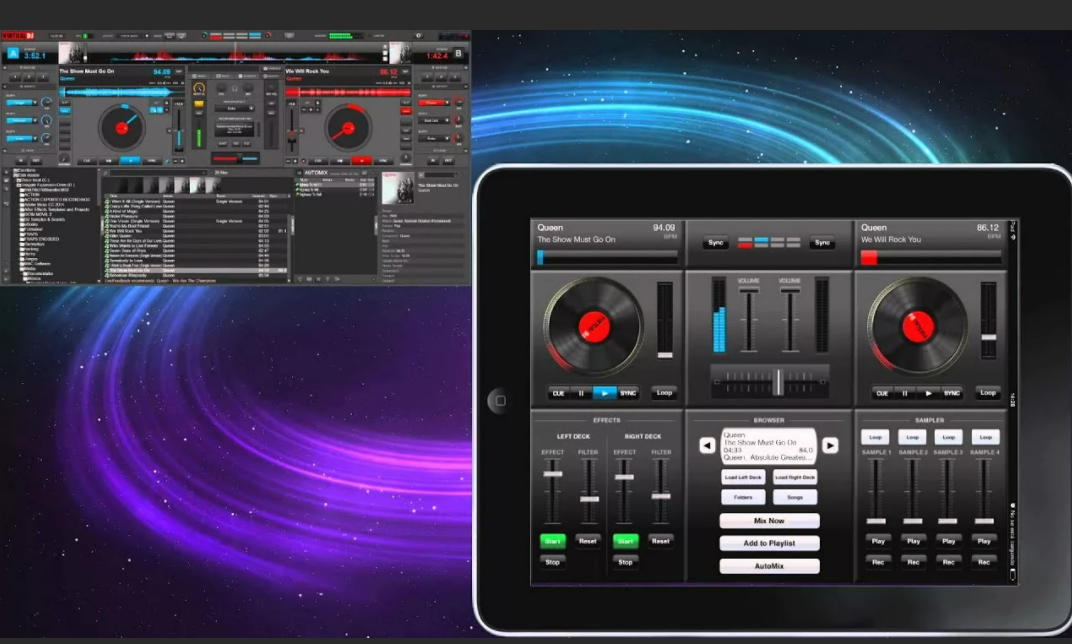Tap Load Left Deck button
The width and height of the screenshot is (1072, 644).
743,477
